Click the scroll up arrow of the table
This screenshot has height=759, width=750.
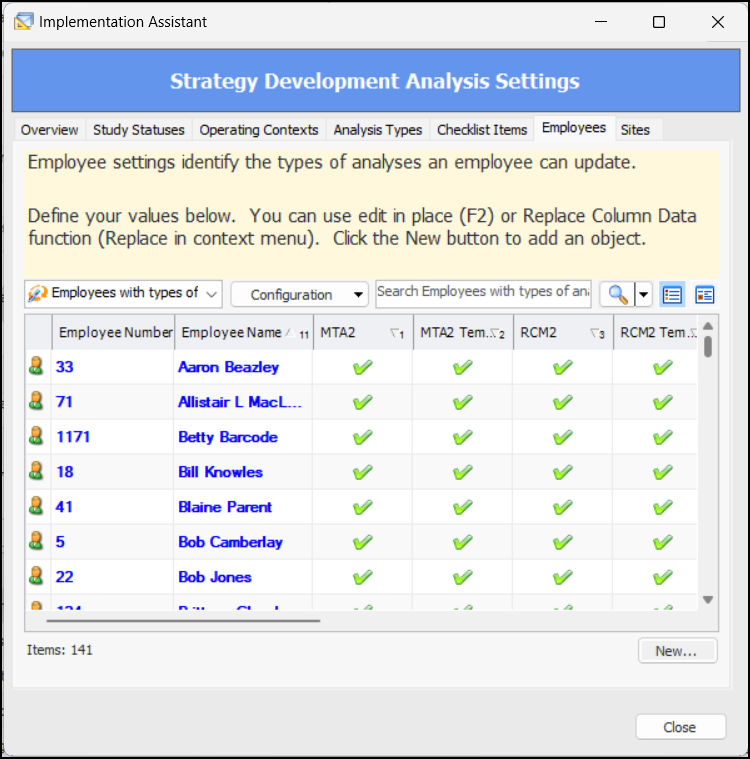pyautogui.click(x=708, y=326)
